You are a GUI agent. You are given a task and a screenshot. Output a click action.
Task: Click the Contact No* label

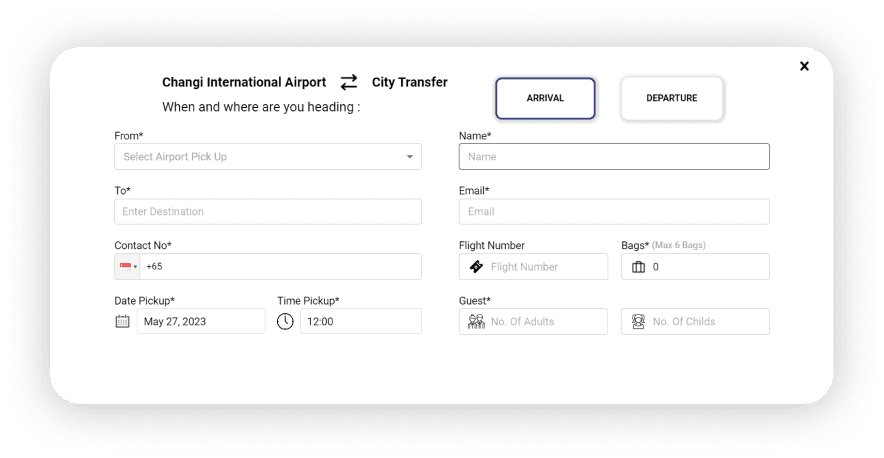(143, 245)
